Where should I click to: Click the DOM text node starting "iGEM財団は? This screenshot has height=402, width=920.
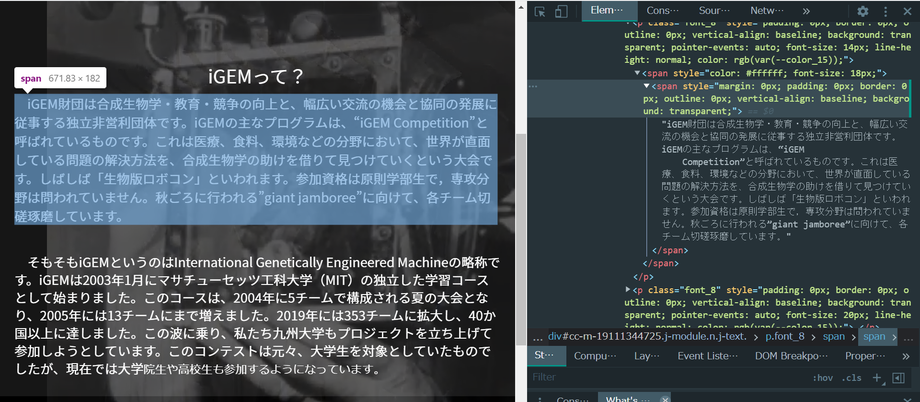786,180
